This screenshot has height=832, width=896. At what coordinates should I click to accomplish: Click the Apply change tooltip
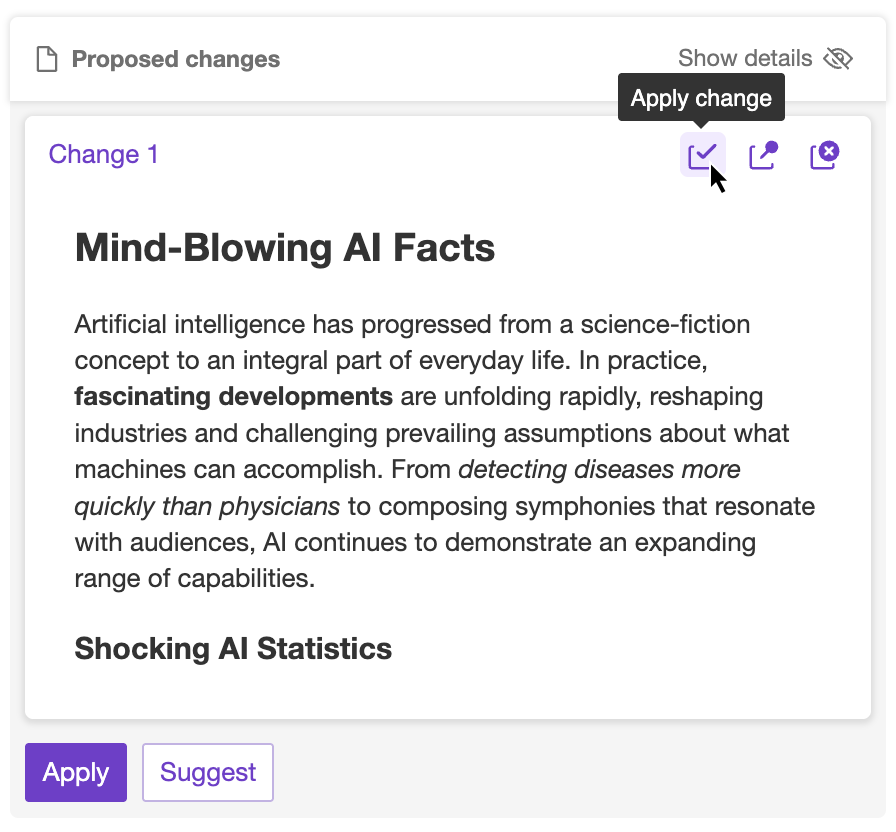pyautogui.click(x=701, y=97)
